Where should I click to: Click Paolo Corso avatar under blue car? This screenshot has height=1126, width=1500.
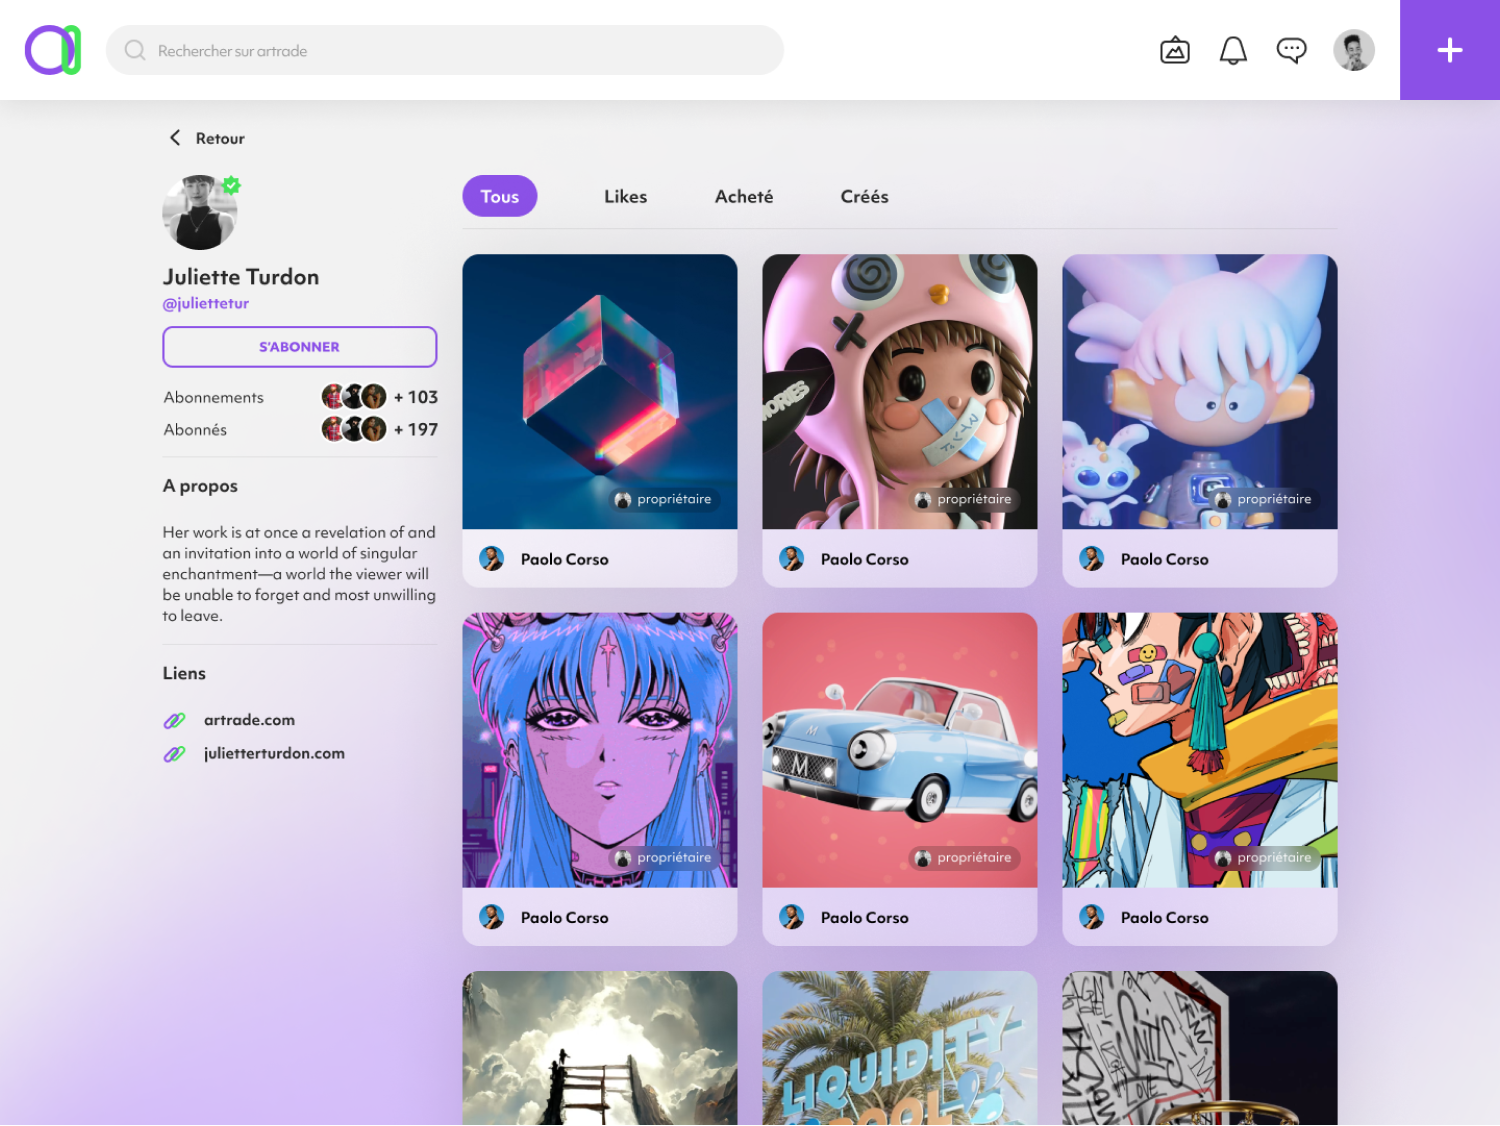click(x=792, y=917)
